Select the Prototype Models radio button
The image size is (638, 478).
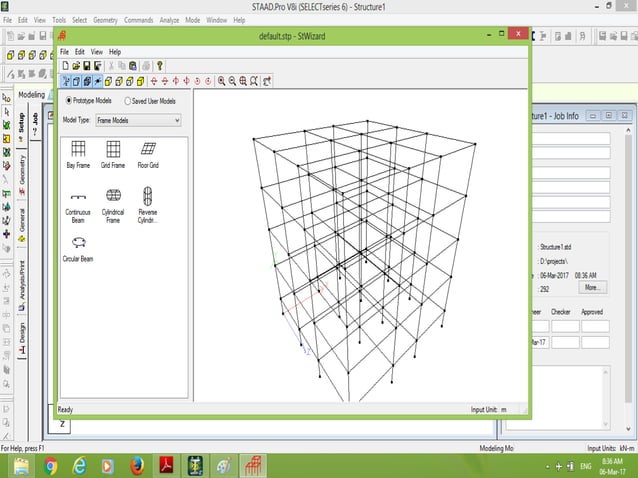tap(69, 101)
